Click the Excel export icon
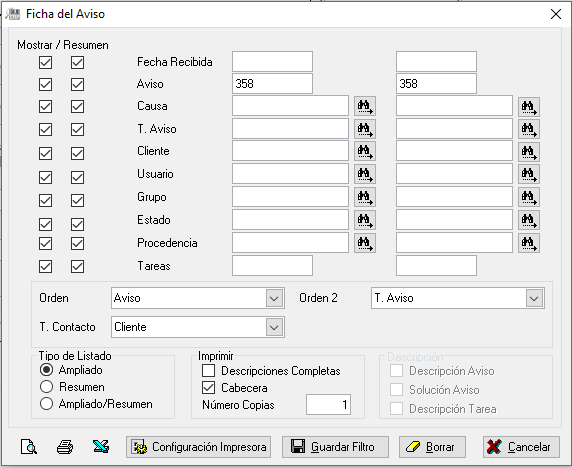 (101, 446)
